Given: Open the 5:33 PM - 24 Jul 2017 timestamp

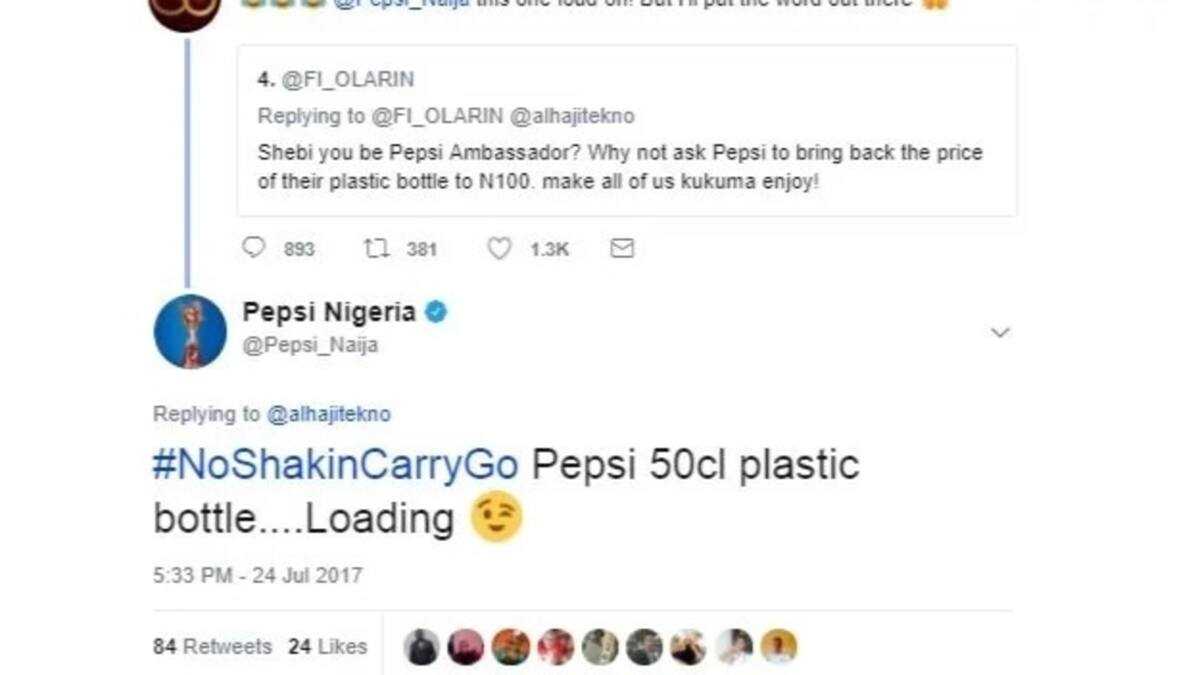Looking at the screenshot, I should point(257,575).
